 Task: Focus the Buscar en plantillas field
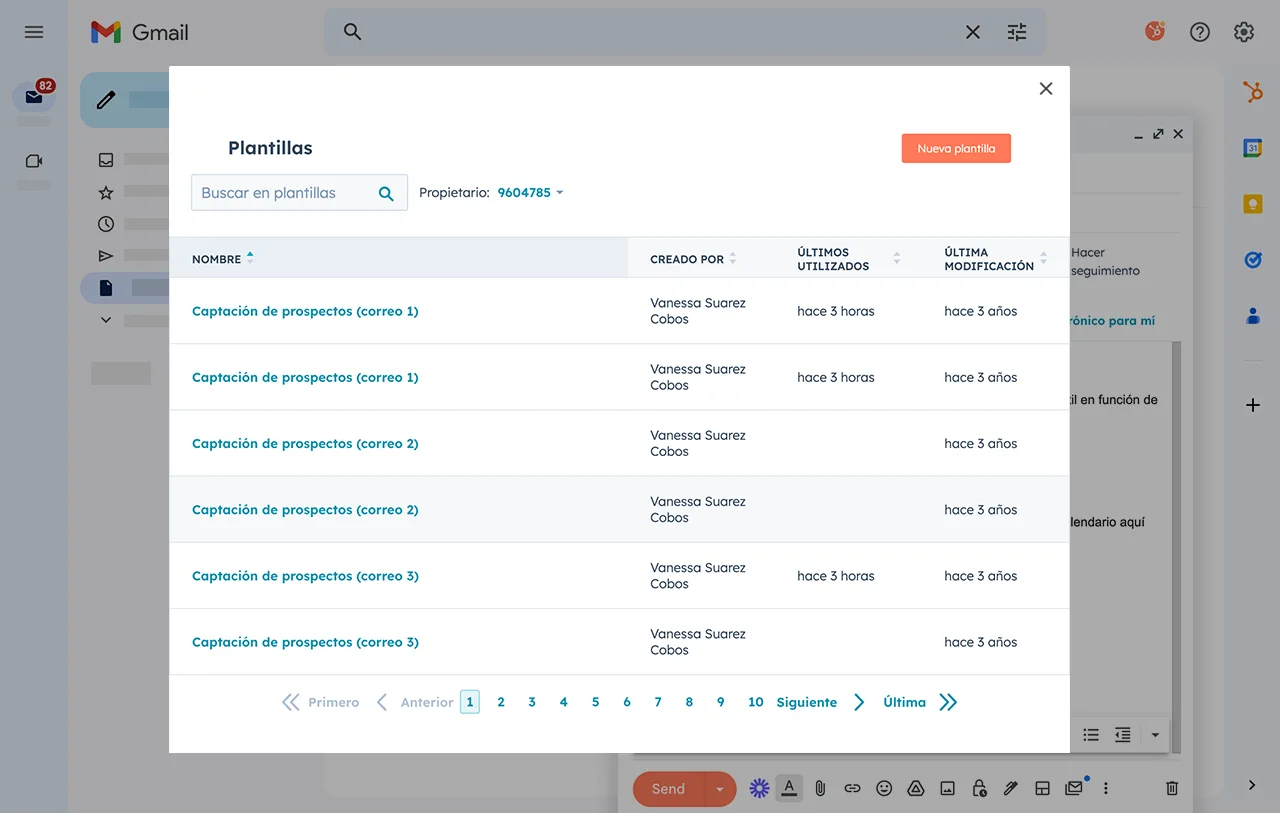point(299,193)
